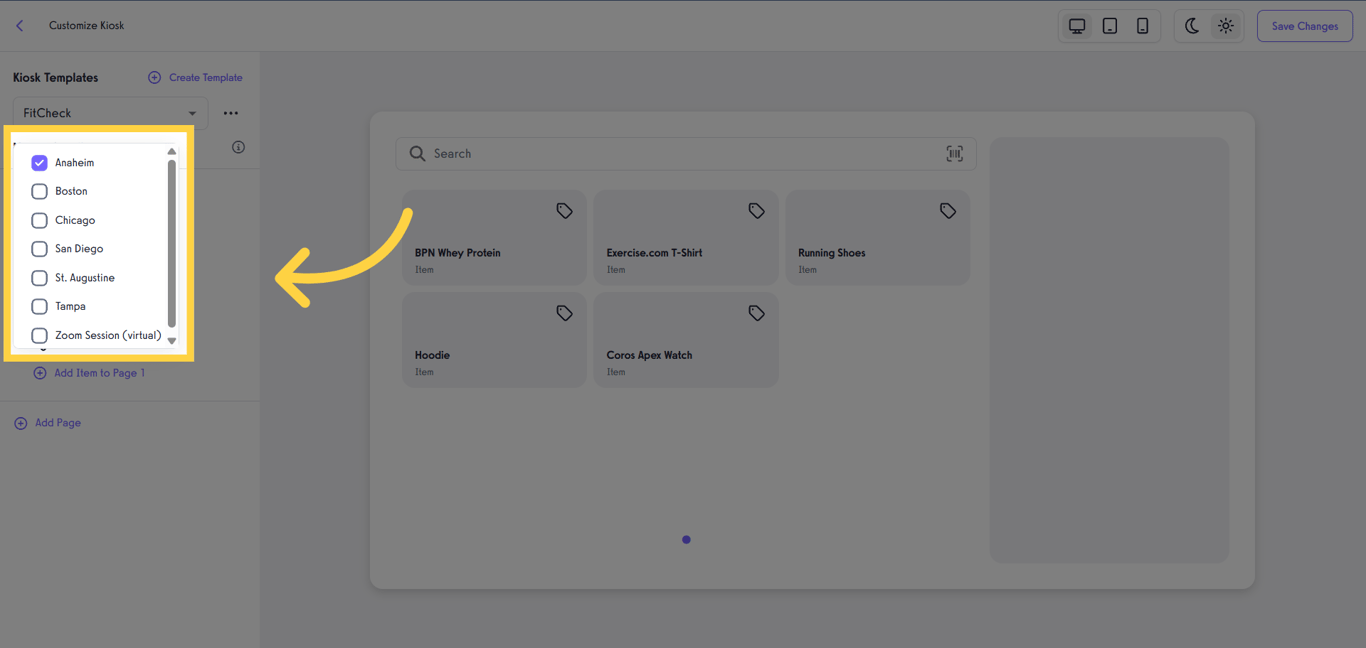The image size is (1366, 648).
Task: Click the info icon below Create Template
Action: [238, 146]
